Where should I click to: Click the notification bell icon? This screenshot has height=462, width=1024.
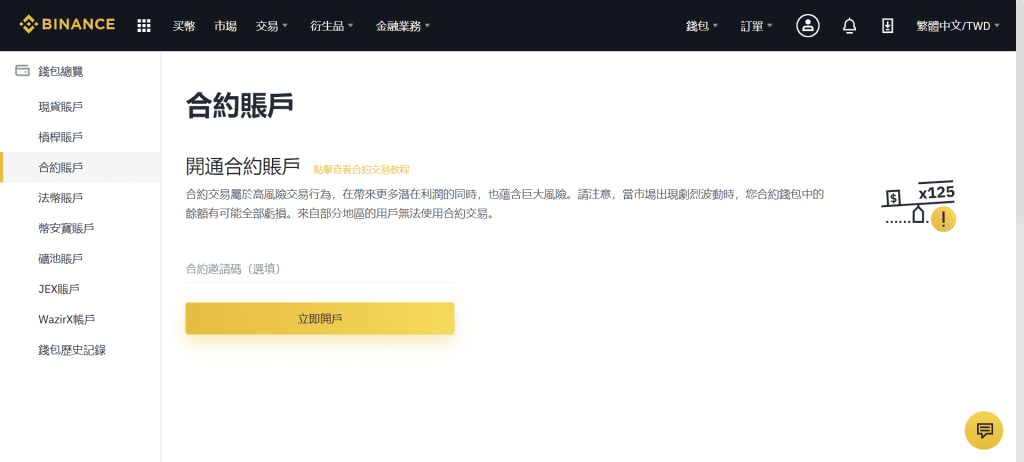click(849, 26)
